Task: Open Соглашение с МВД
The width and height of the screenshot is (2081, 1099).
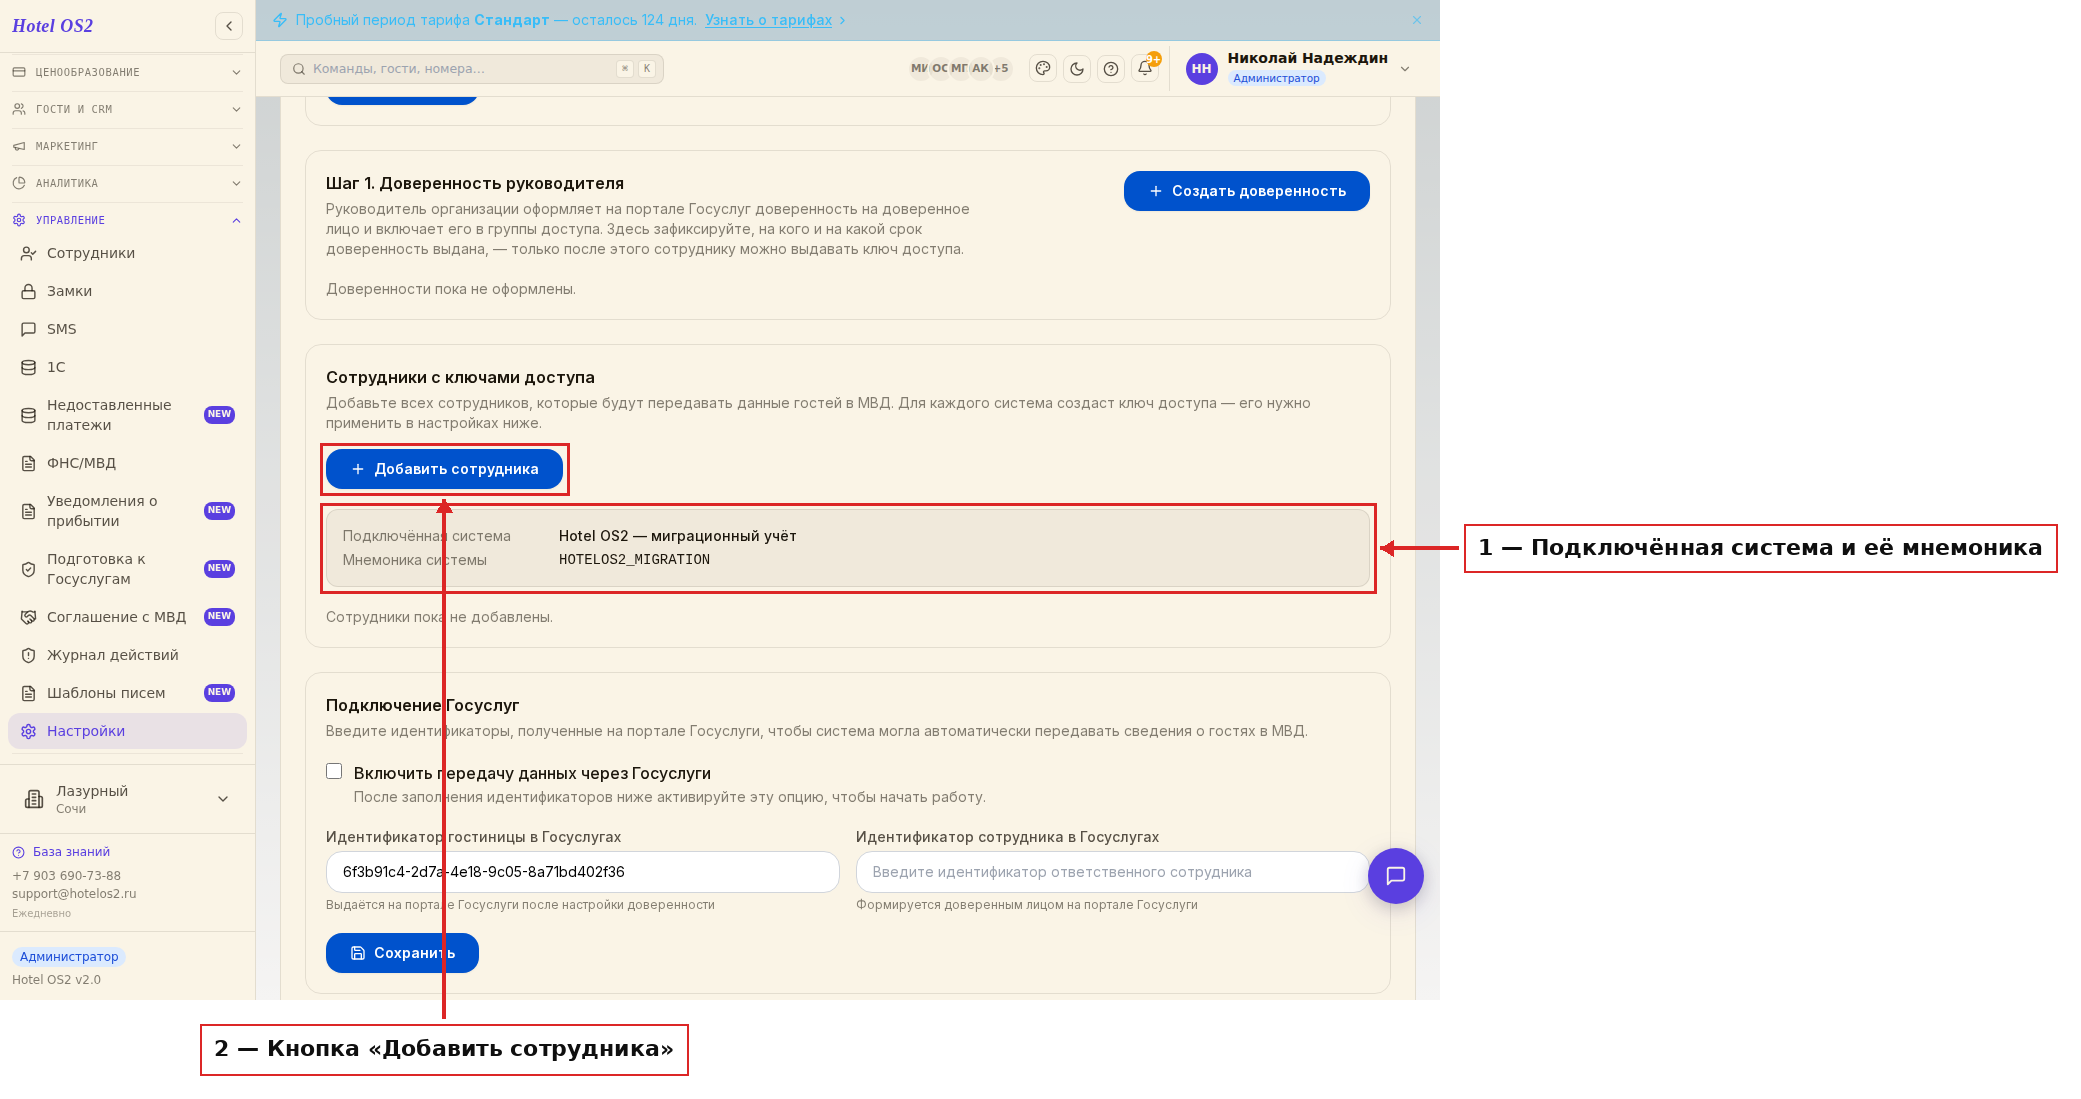Action: 127,617
